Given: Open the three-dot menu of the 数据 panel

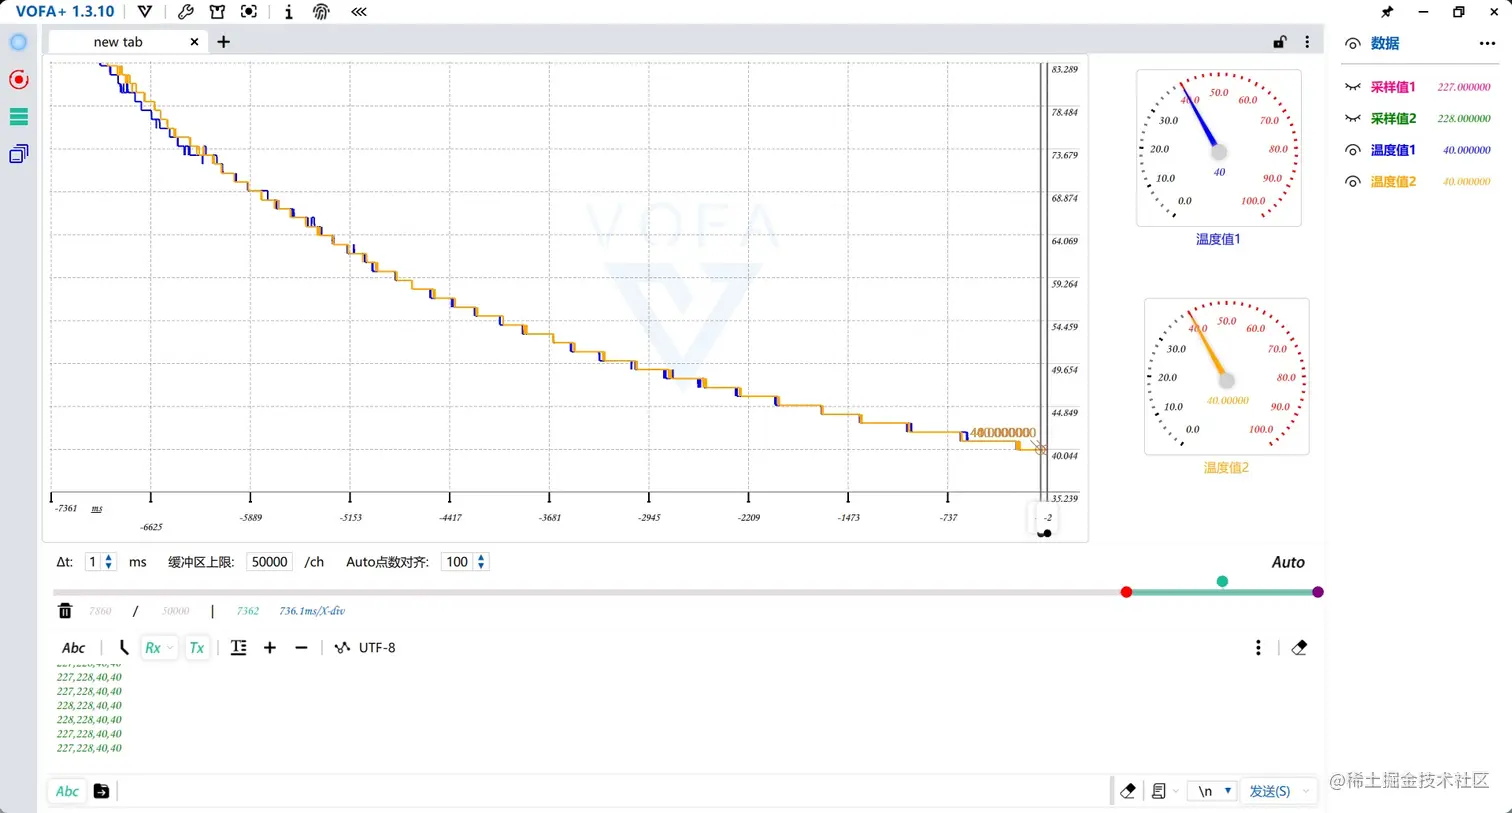Looking at the screenshot, I should [x=1487, y=44].
